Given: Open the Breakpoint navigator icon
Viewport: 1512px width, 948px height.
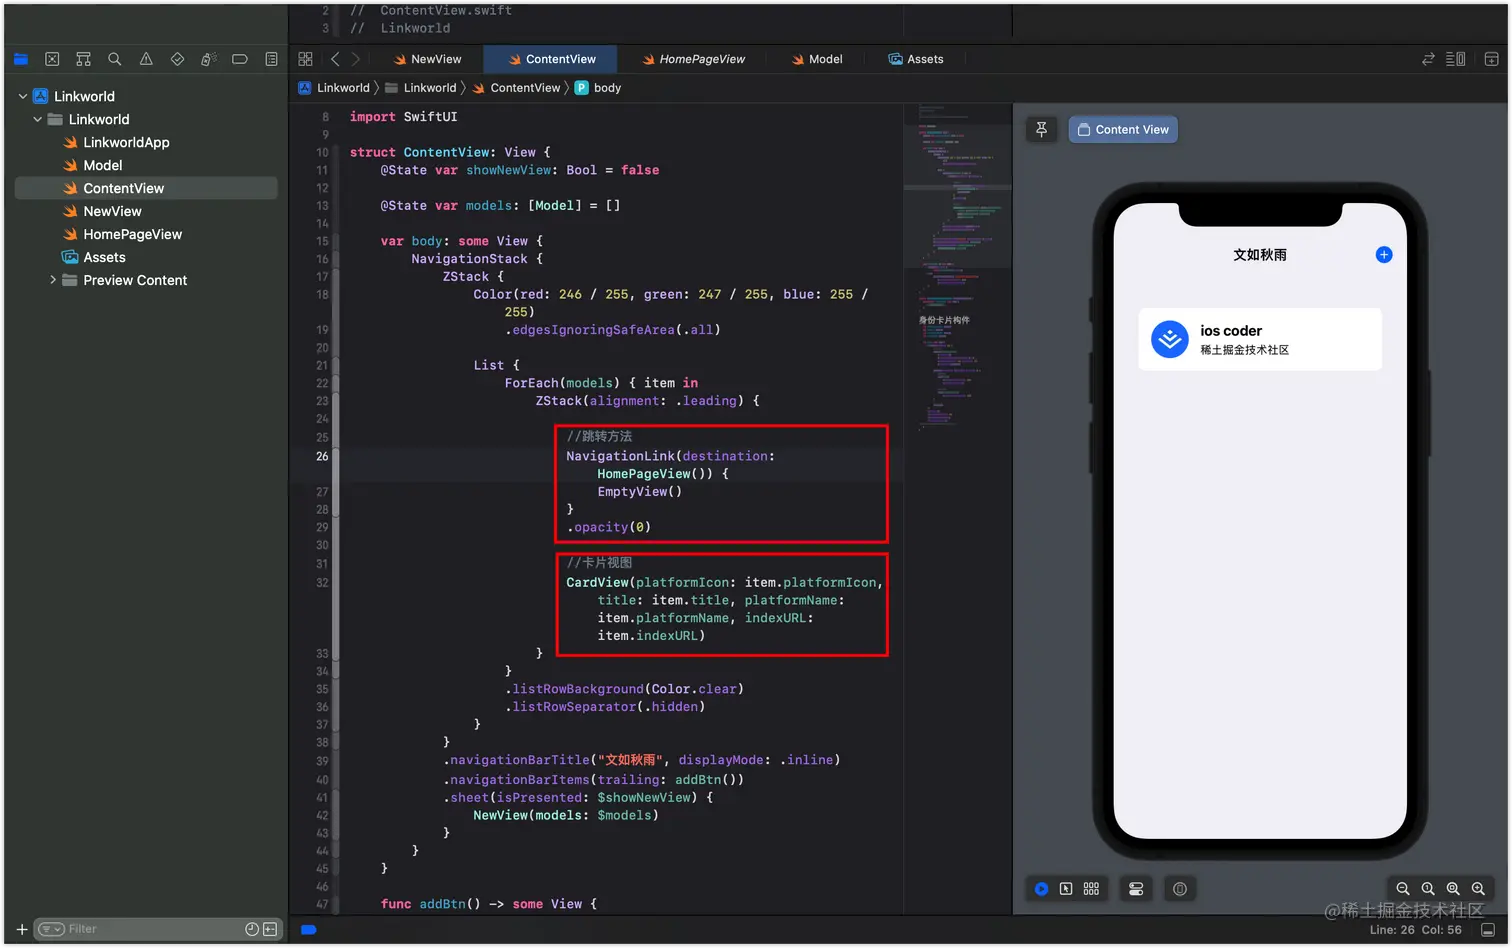Looking at the screenshot, I should point(240,59).
